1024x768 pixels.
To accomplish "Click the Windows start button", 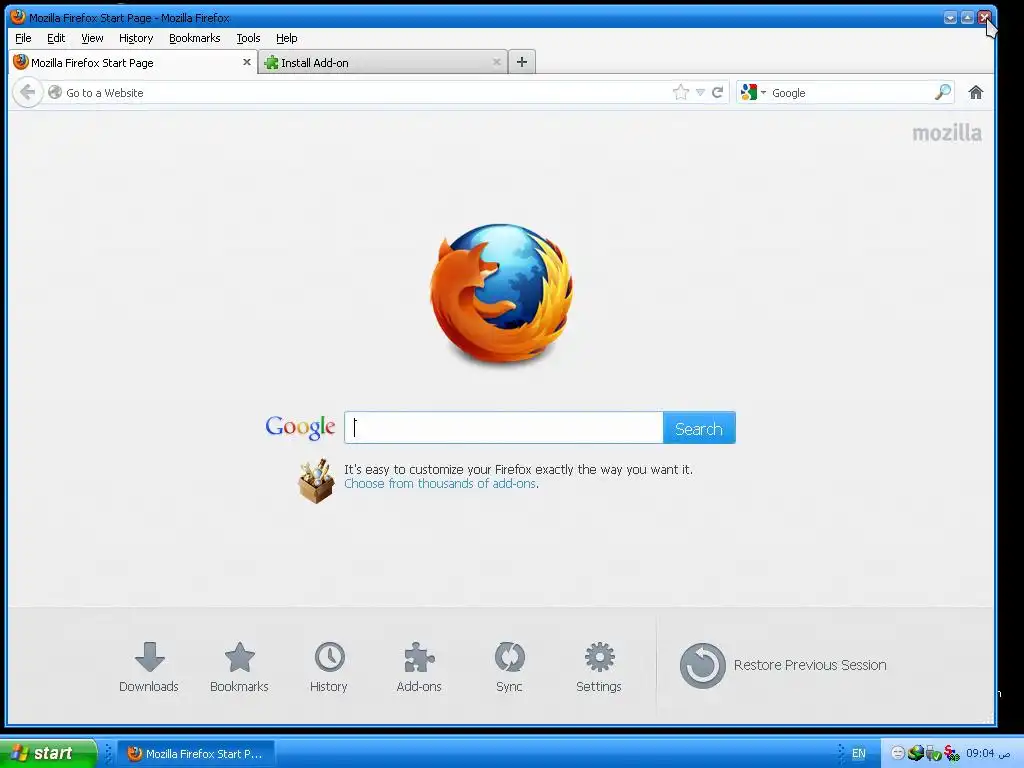I will pyautogui.click(x=48, y=753).
